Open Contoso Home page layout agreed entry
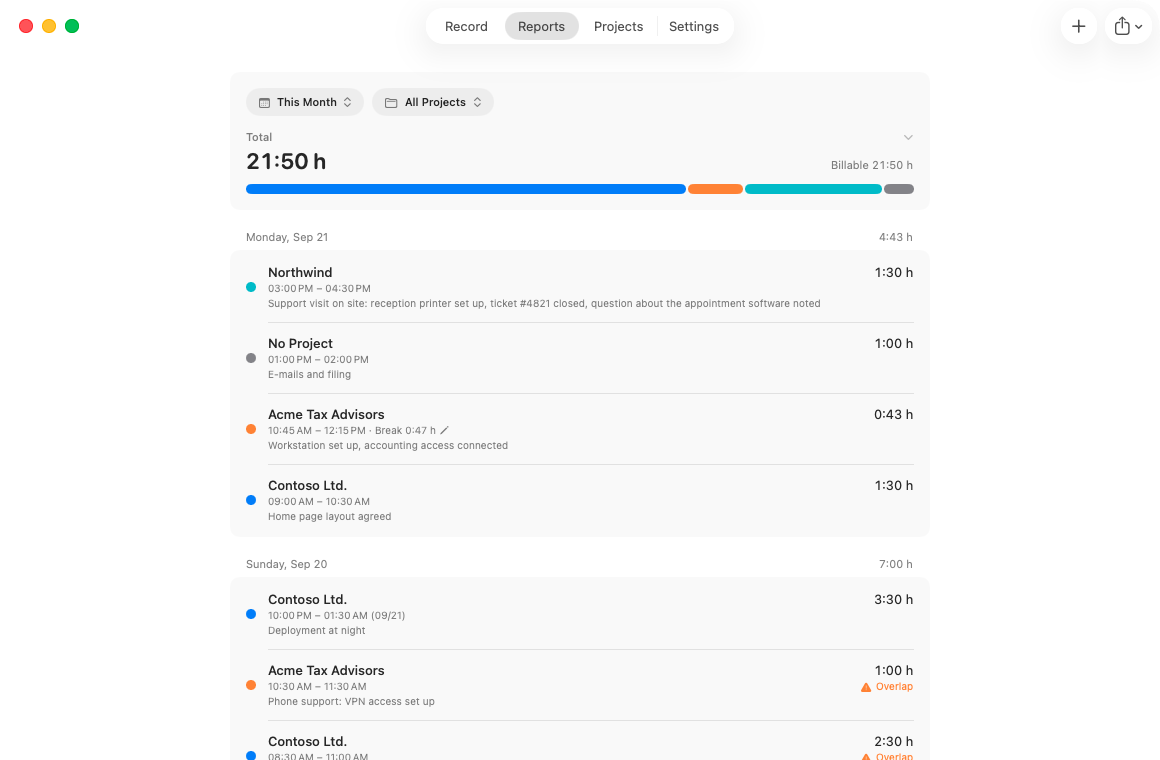The width and height of the screenshot is (1160, 760). [x=580, y=500]
